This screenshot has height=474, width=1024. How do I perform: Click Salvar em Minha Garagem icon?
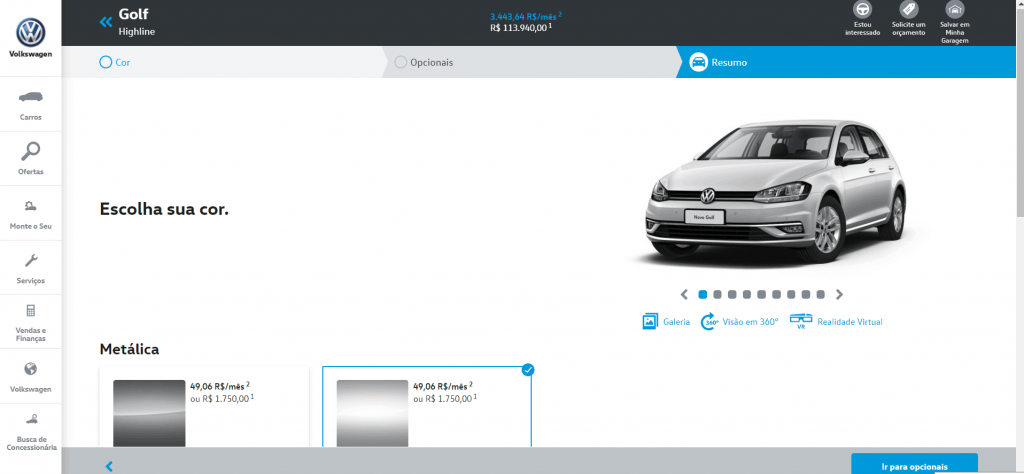(955, 10)
